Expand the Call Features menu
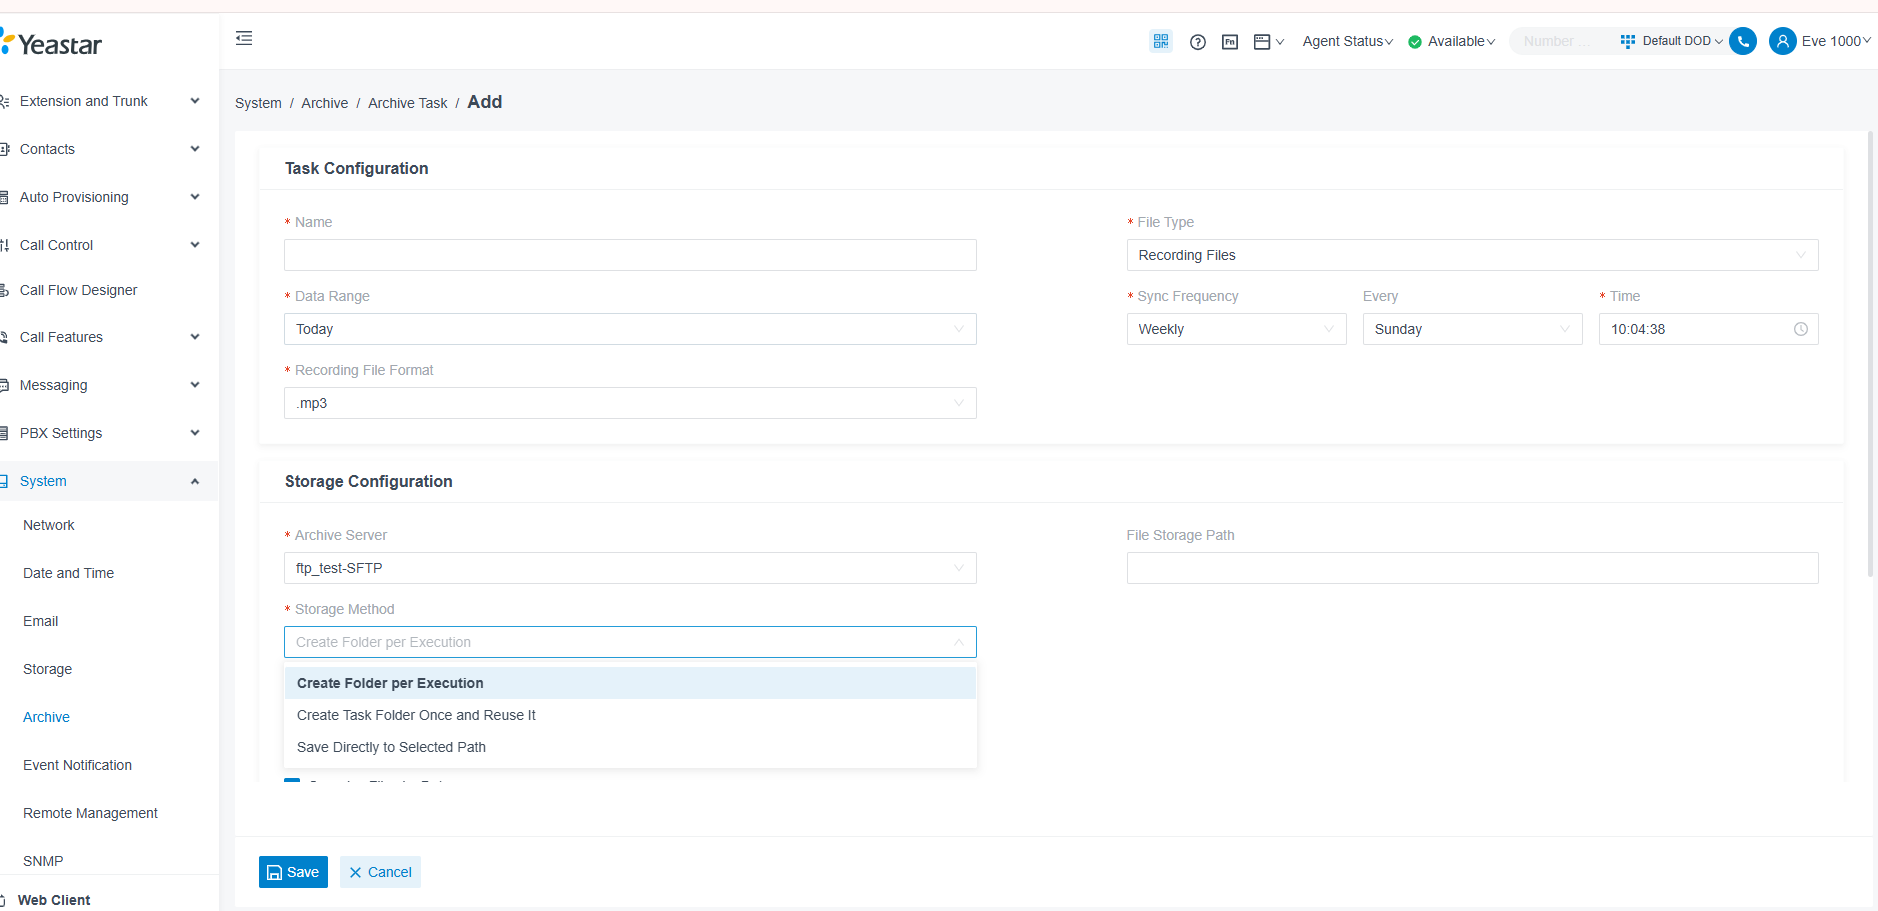 click(x=62, y=337)
